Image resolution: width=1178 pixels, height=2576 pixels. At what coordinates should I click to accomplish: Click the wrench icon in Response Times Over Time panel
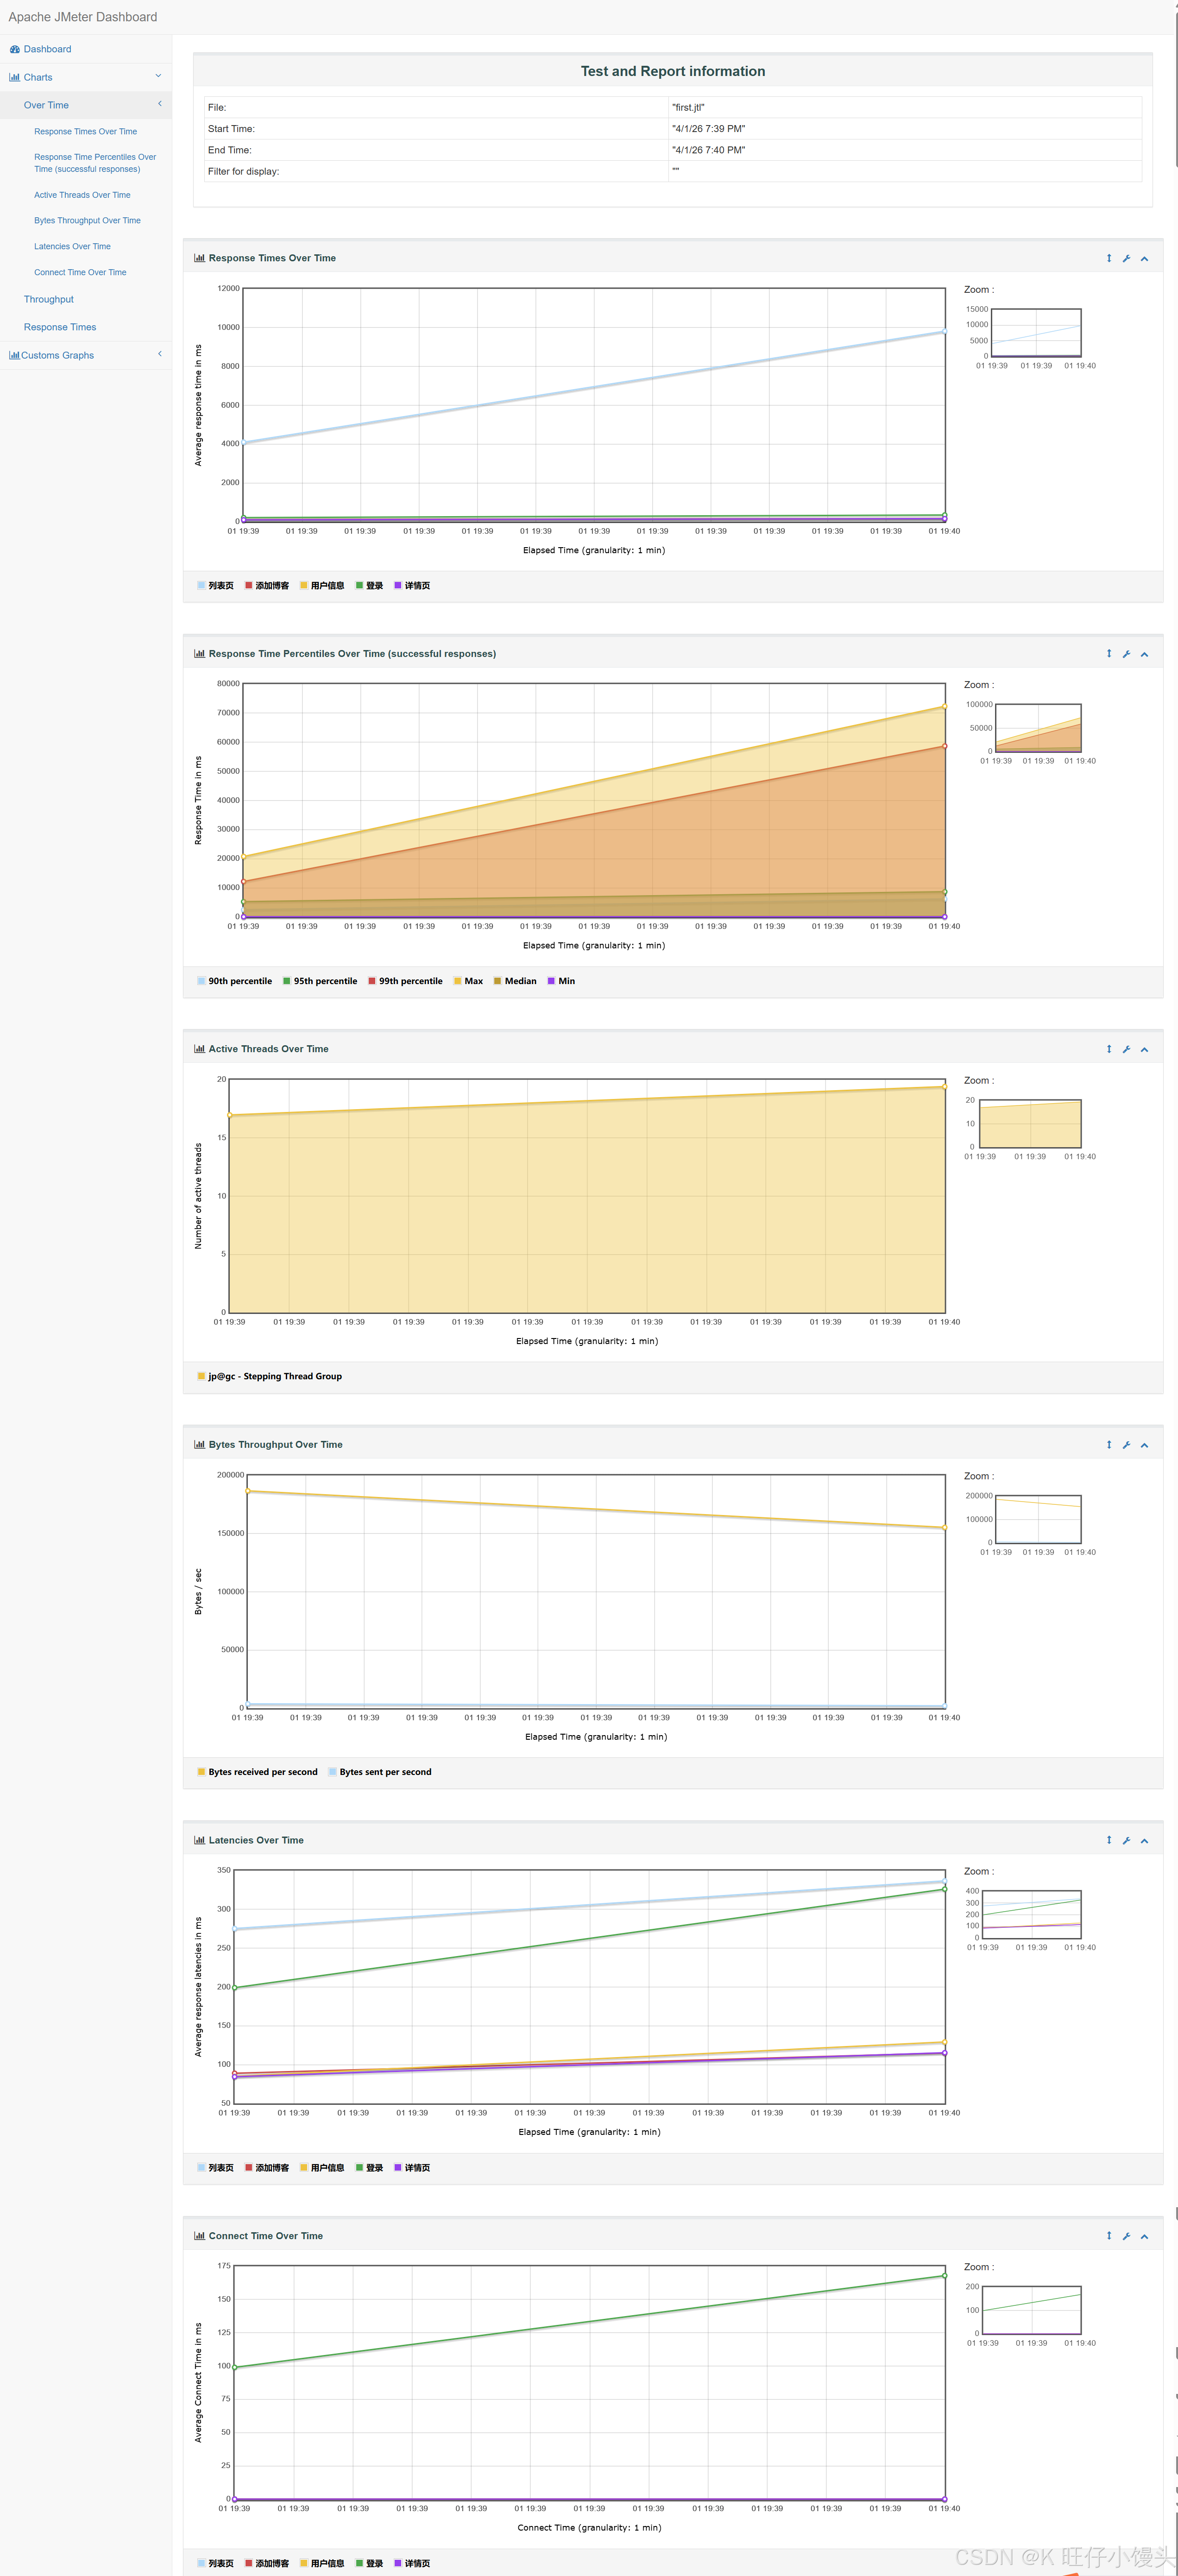(1126, 259)
